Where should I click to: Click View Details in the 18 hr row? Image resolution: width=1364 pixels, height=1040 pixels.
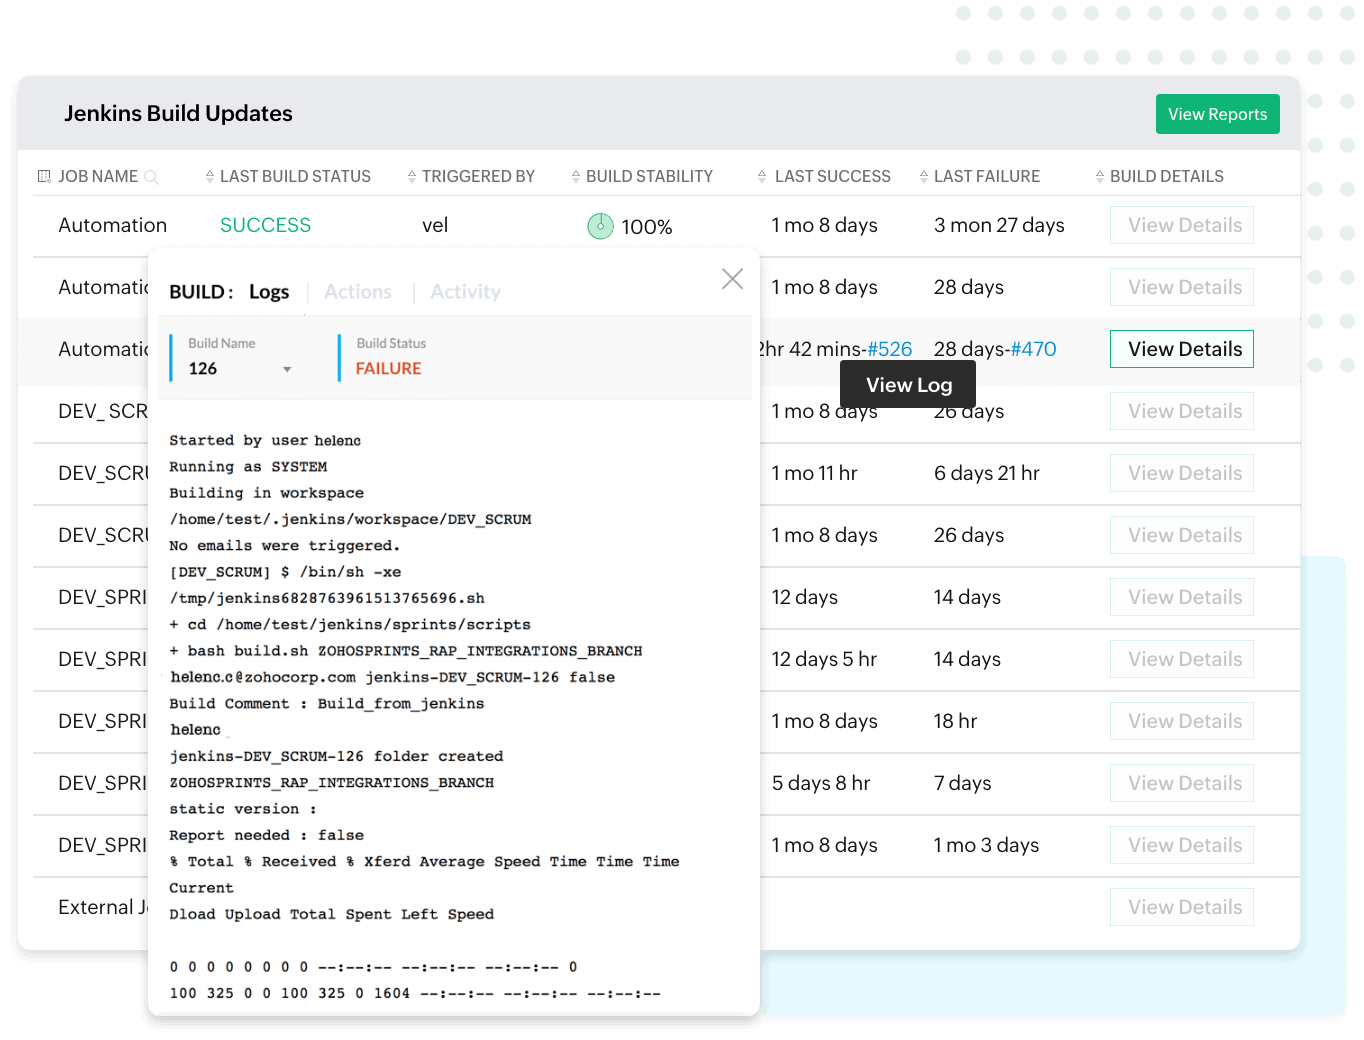(1182, 721)
